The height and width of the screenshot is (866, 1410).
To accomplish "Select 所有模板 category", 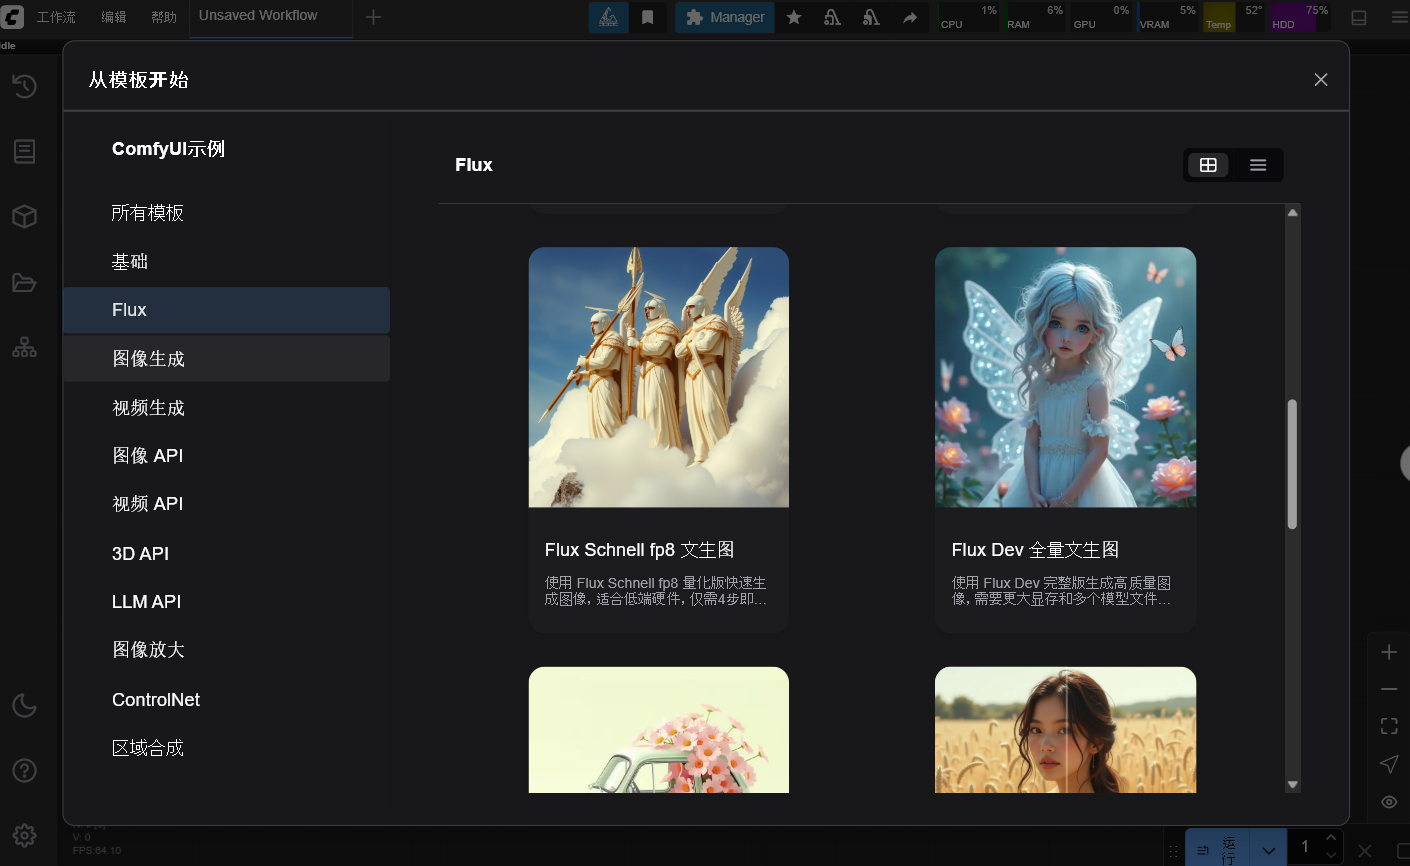I will click(x=226, y=213).
